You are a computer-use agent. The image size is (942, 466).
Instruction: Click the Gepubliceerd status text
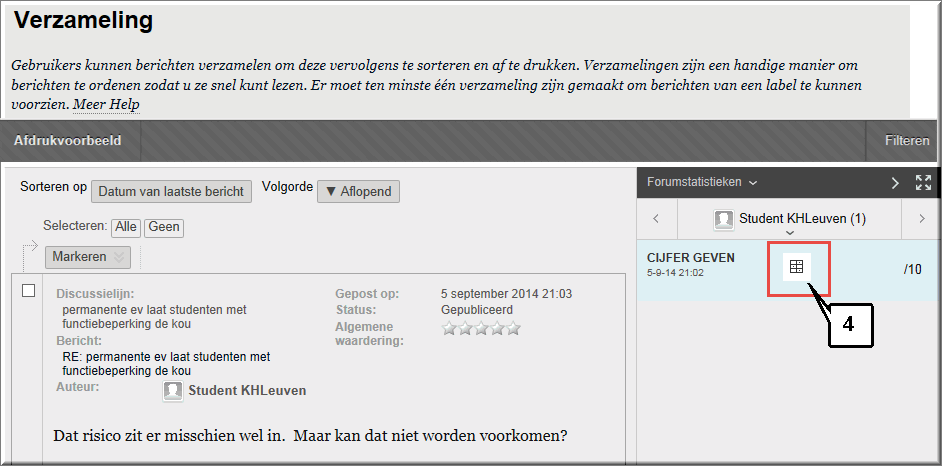pos(477,310)
